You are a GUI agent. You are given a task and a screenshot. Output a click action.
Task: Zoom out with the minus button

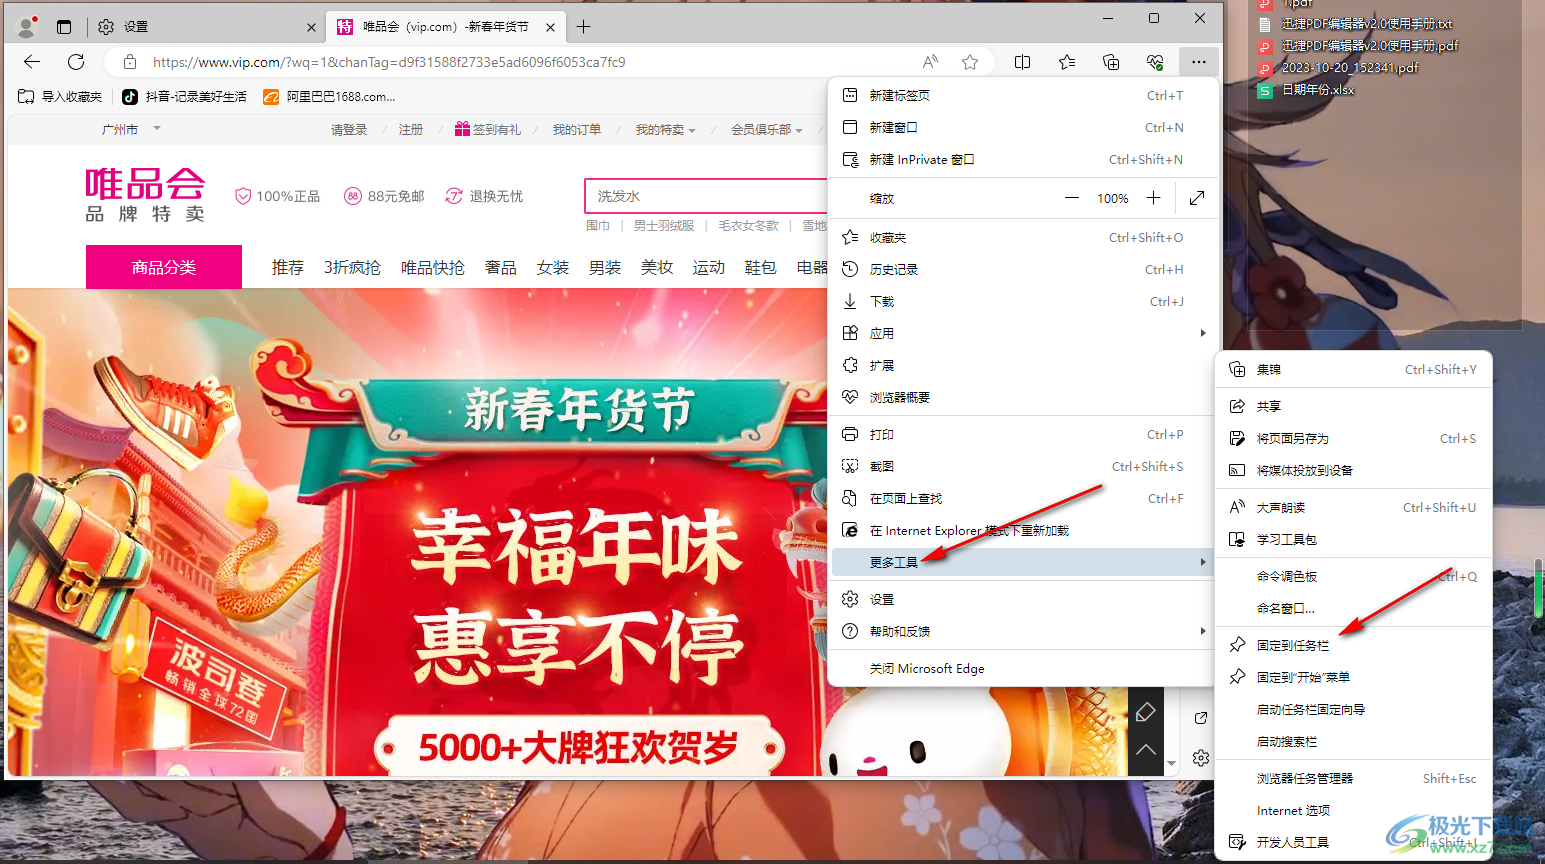pyautogui.click(x=1072, y=198)
